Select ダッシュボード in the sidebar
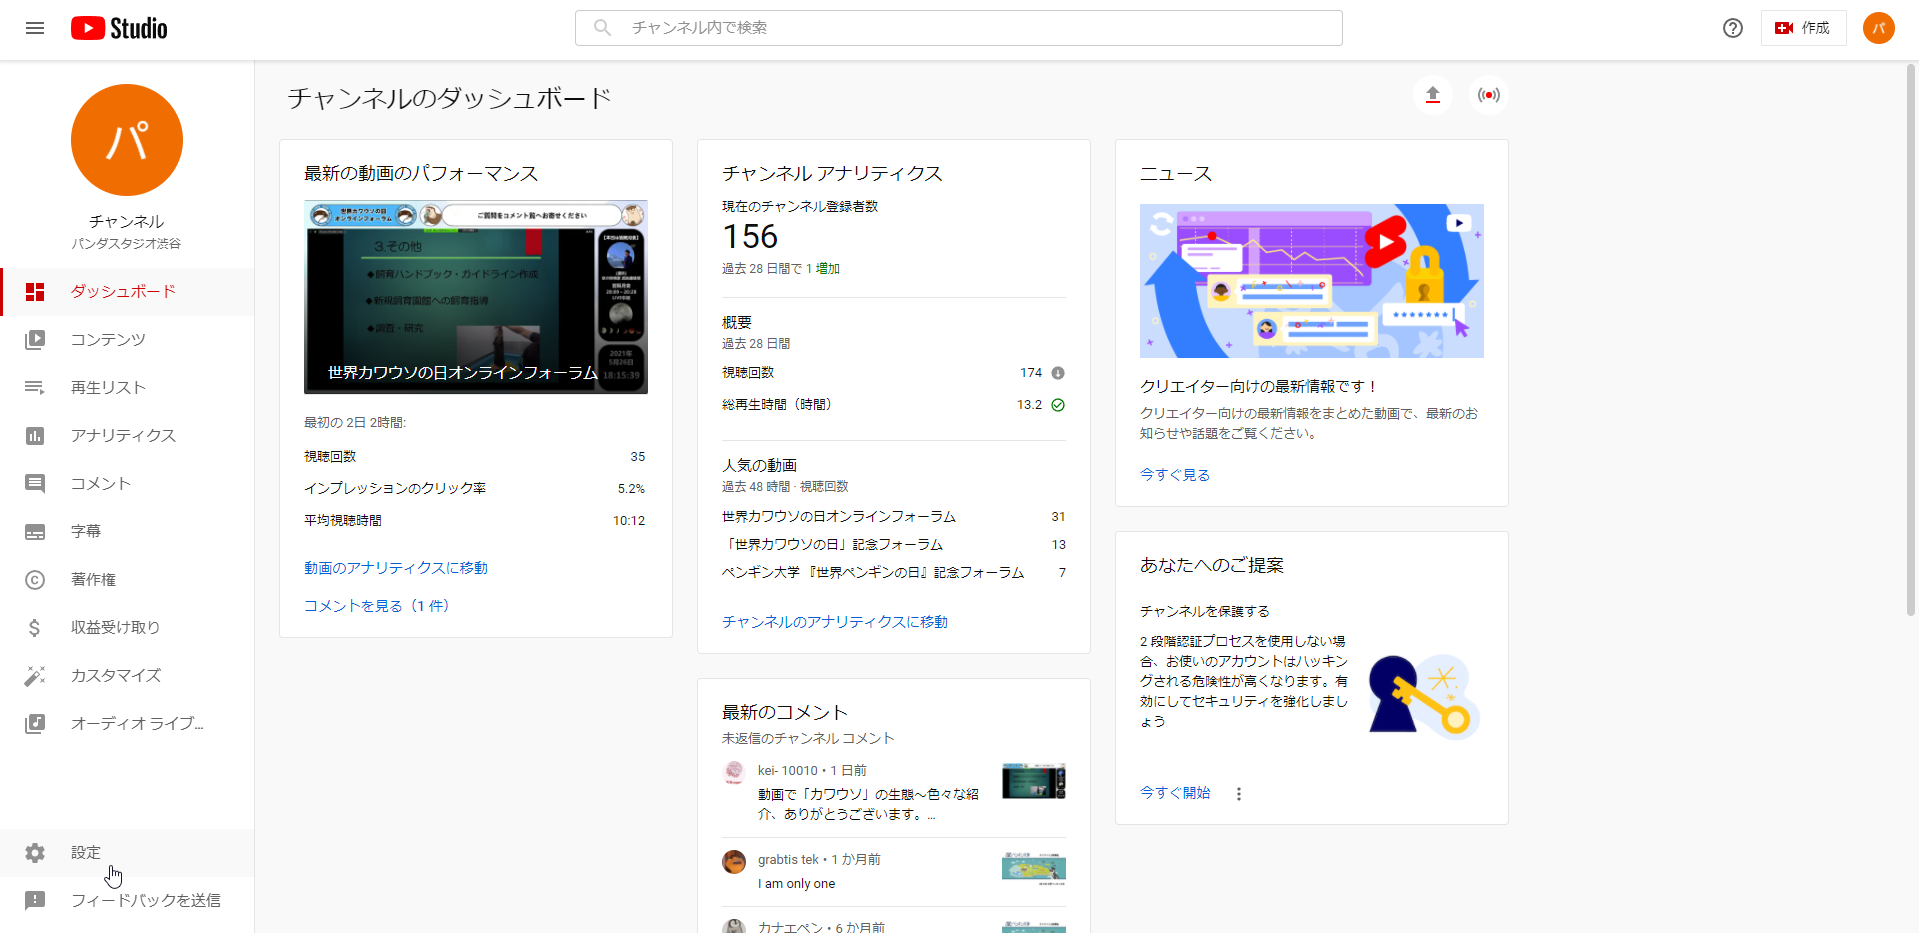This screenshot has width=1919, height=933. (127, 292)
